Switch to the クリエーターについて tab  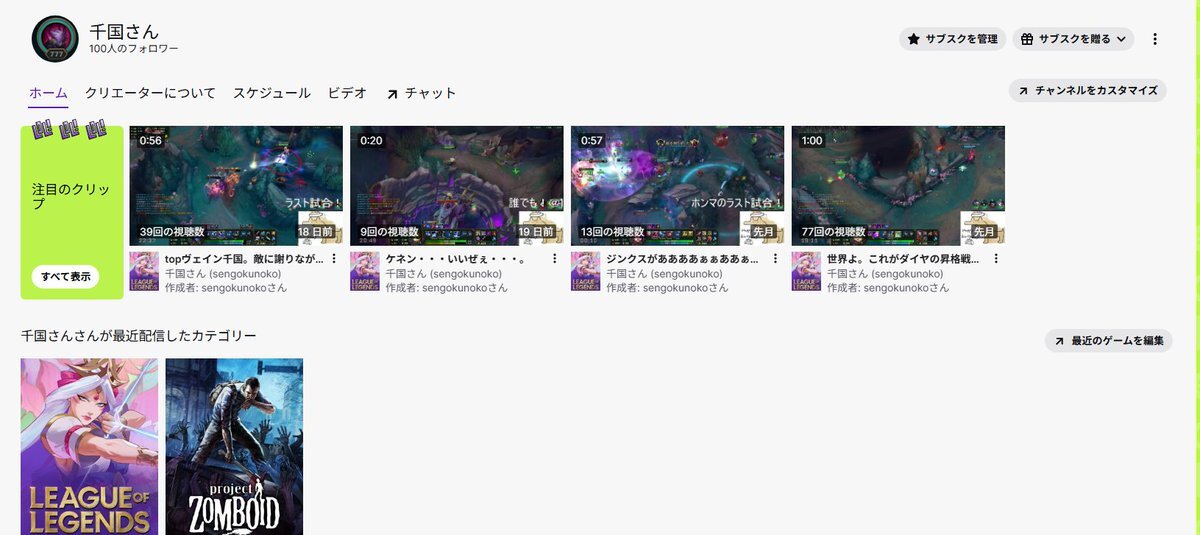pos(150,93)
